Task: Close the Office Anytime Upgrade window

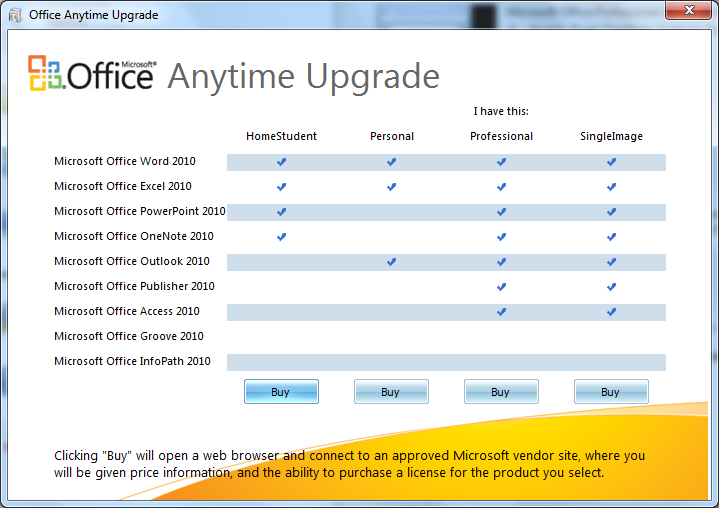Action: pos(688,10)
